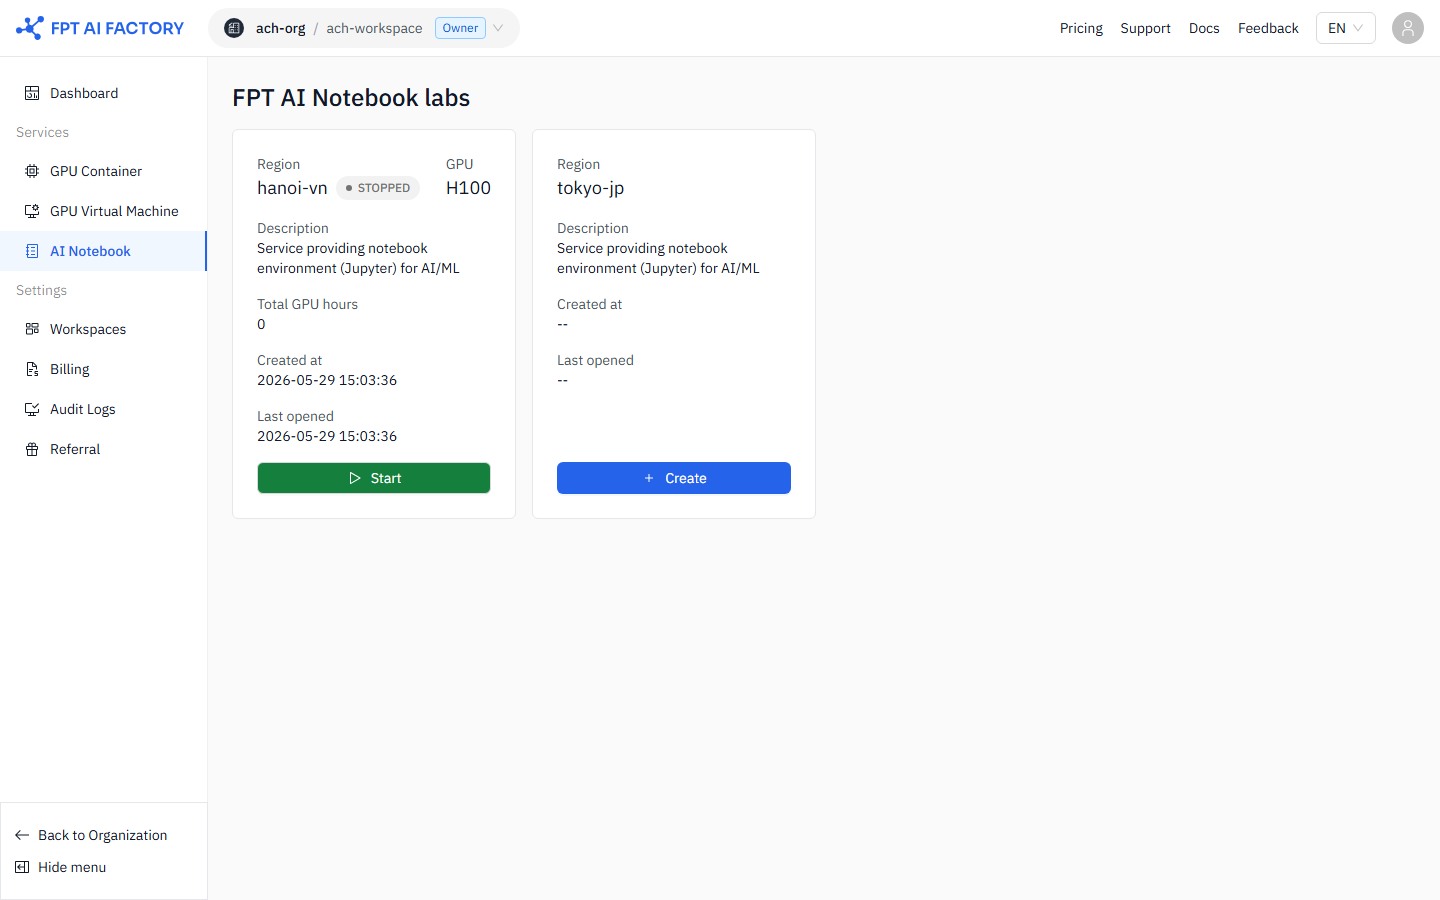Open the EN language dropdown

click(1346, 28)
